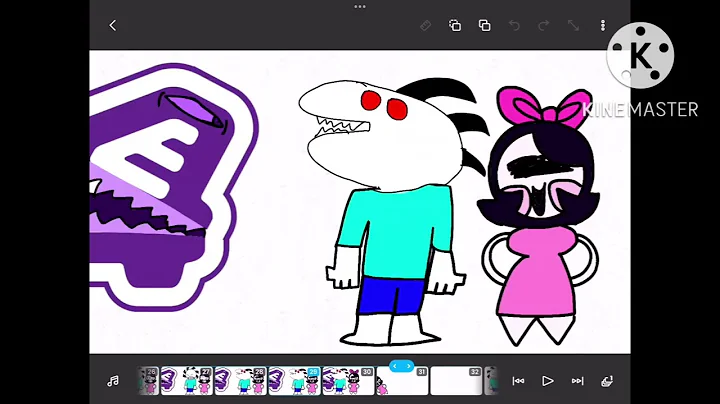Jump to the last frame
Screen dimensions: 720x404
click(x=577, y=381)
